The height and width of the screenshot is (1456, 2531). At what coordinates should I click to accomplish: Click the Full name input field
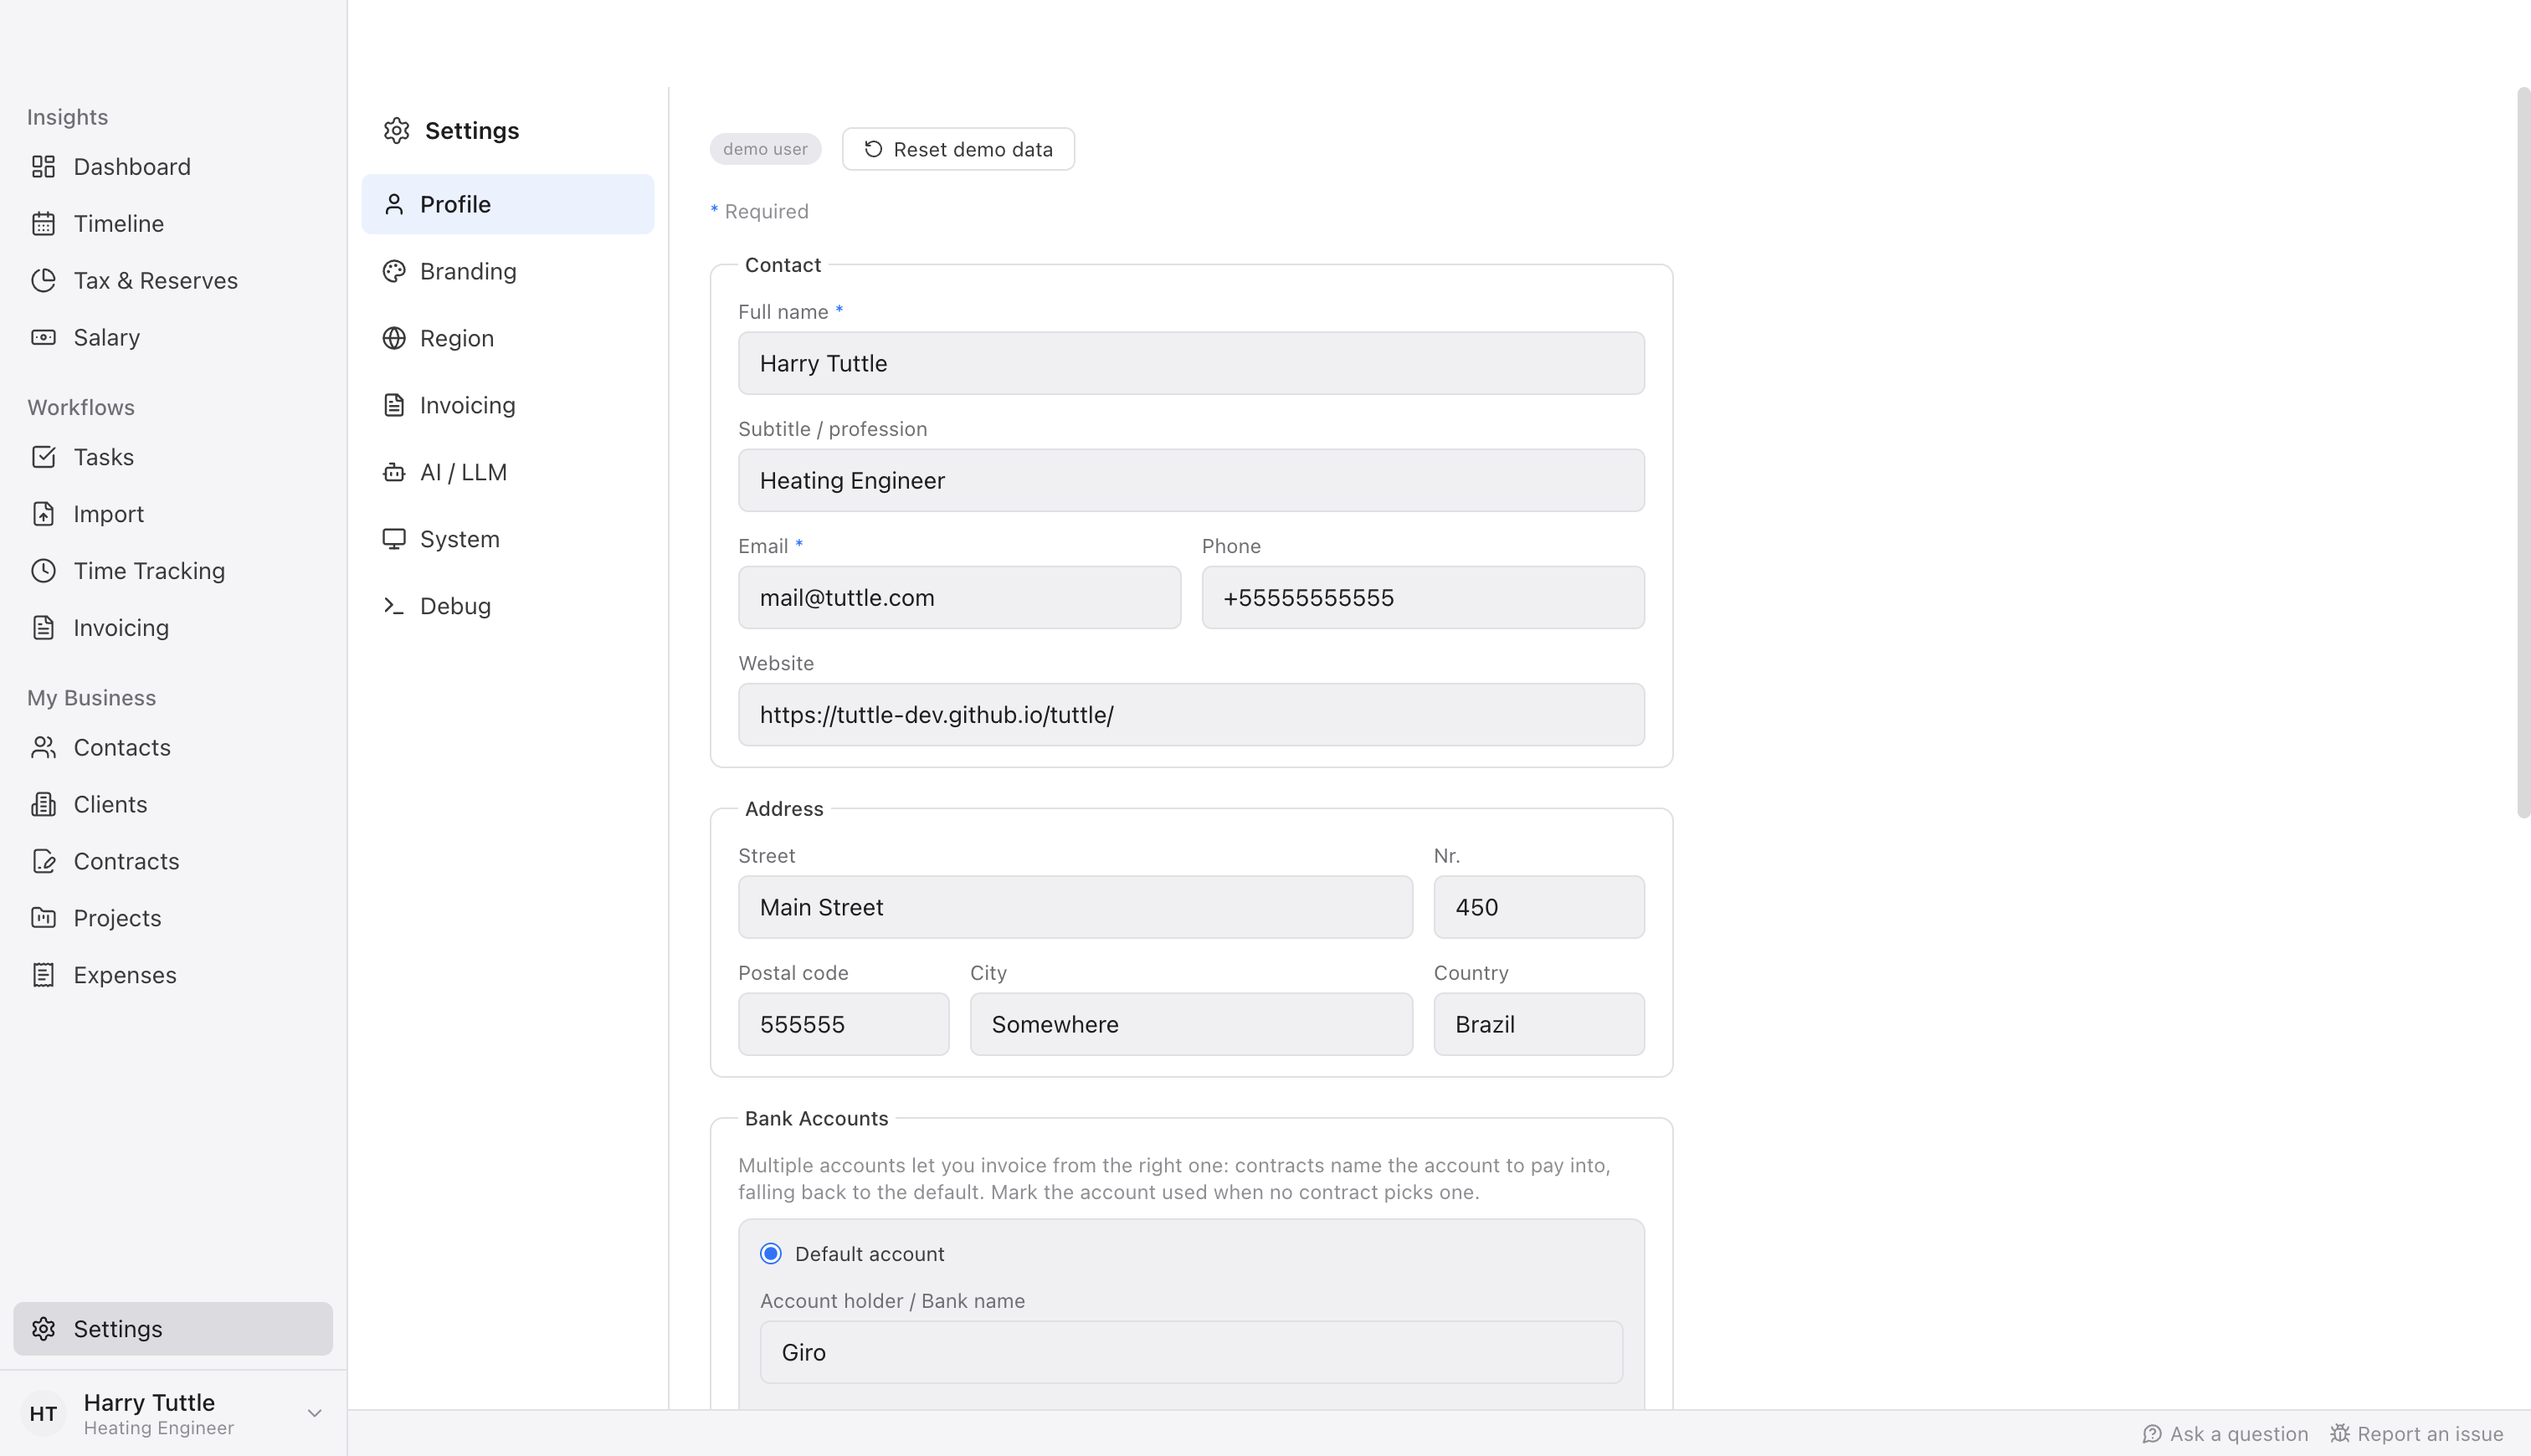[x=1191, y=363]
